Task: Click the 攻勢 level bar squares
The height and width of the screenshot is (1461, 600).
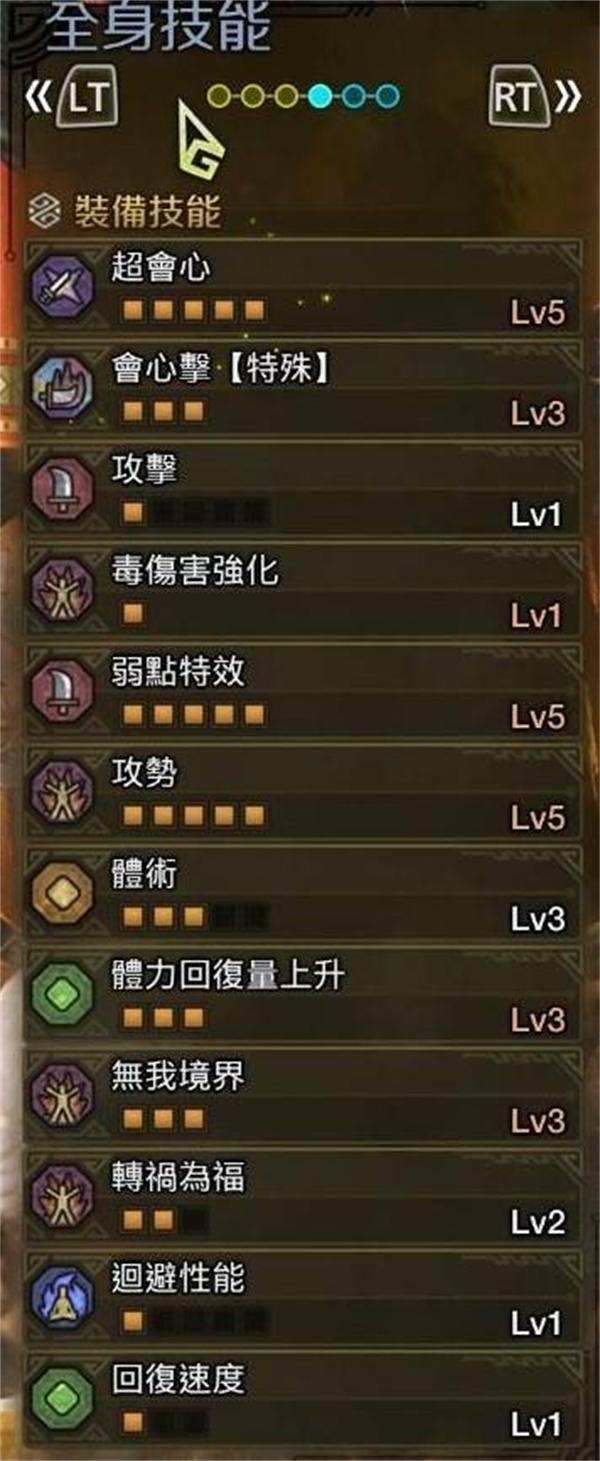Action: [x=194, y=818]
